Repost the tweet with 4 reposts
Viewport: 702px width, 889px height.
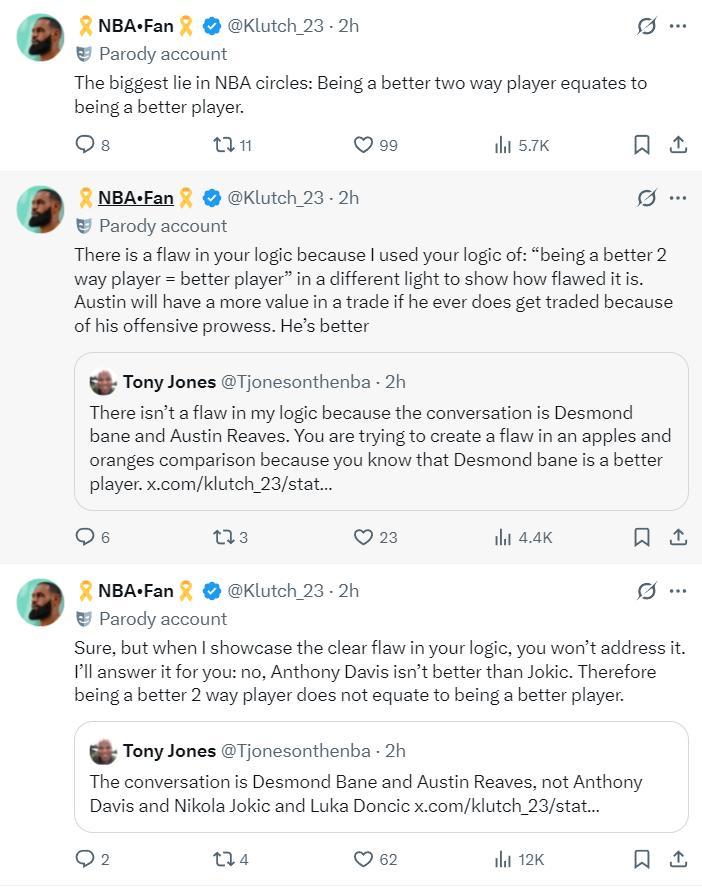(224, 858)
